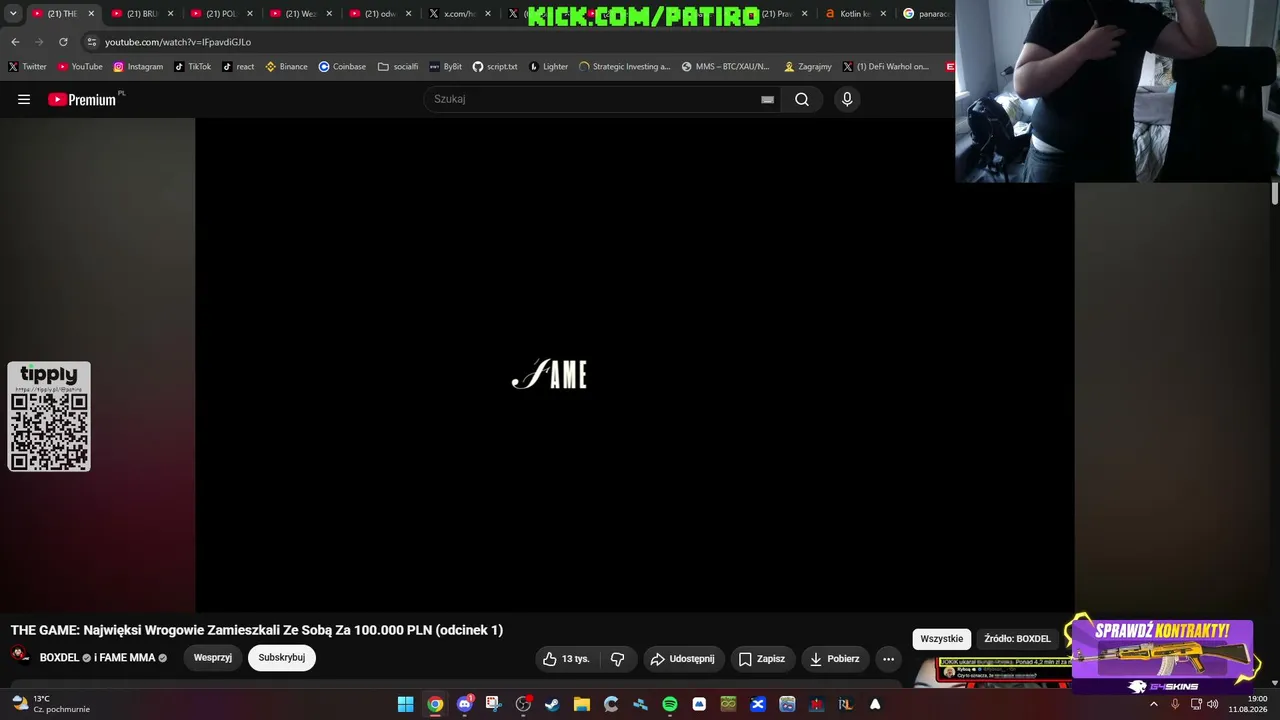1280x720 pixels.
Task: Like the video with thumbs-up button
Action: tap(566, 659)
